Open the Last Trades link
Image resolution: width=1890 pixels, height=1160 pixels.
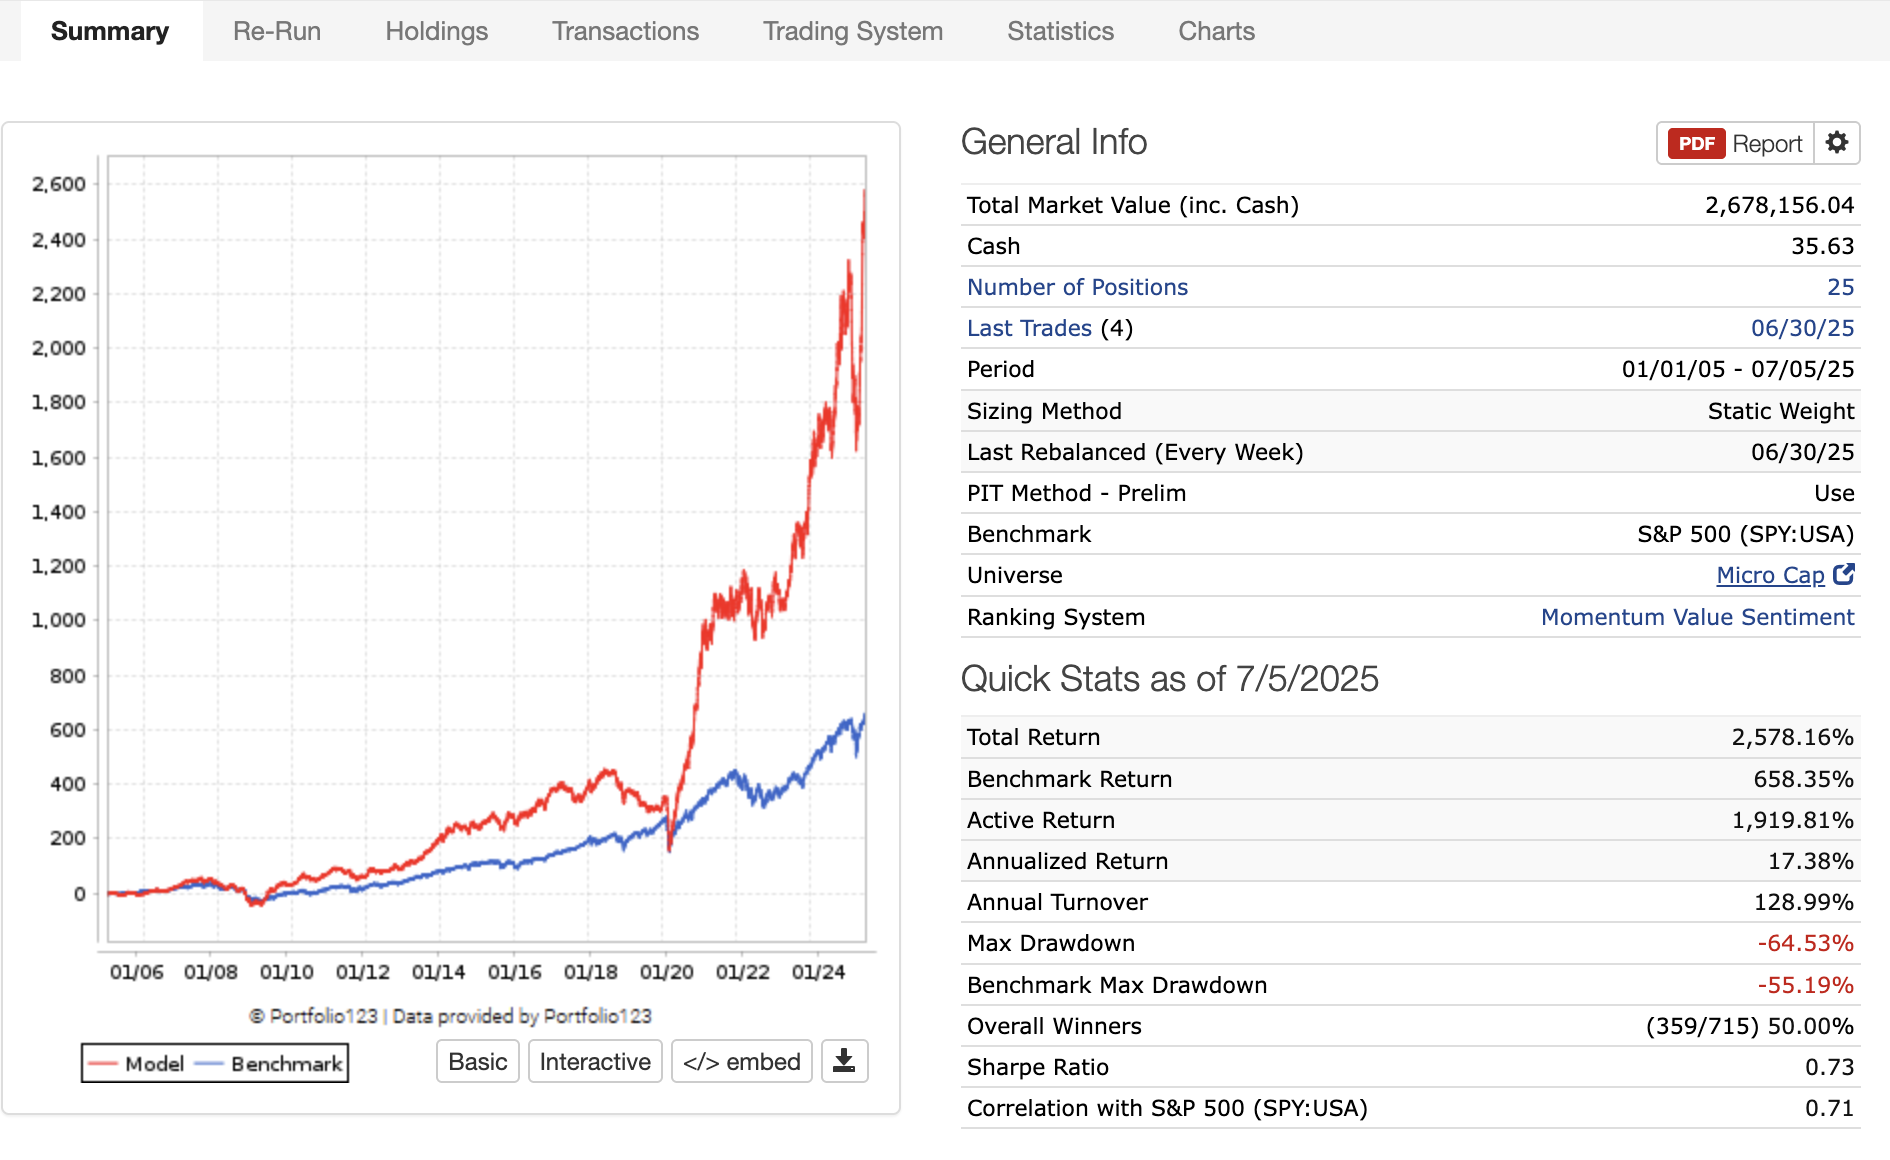pyautogui.click(x=1029, y=328)
